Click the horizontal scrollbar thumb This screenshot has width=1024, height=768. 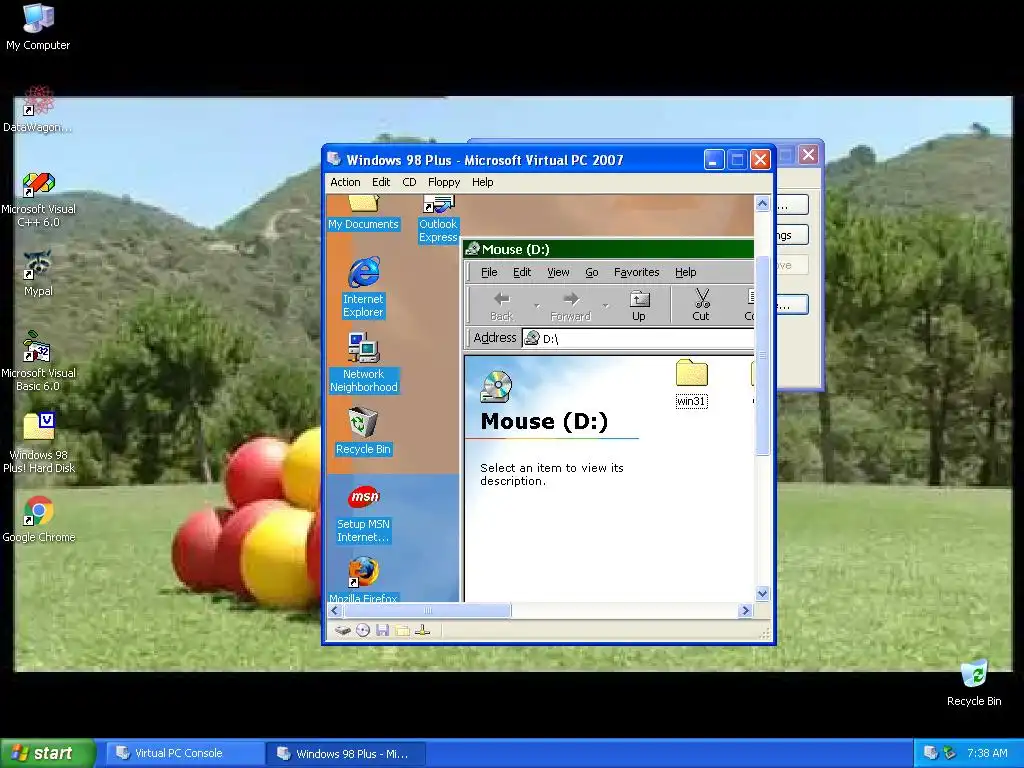[x=427, y=611]
